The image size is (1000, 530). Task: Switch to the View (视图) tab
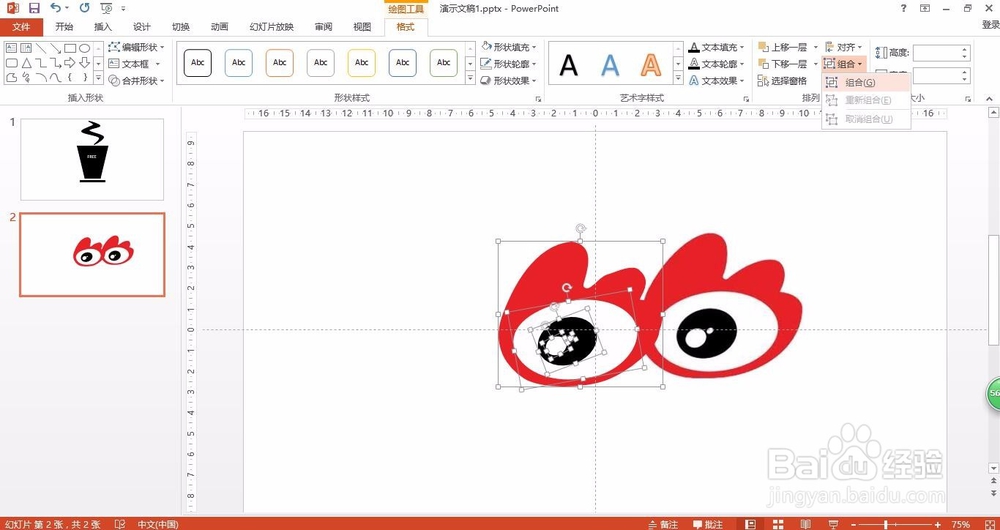pos(362,27)
